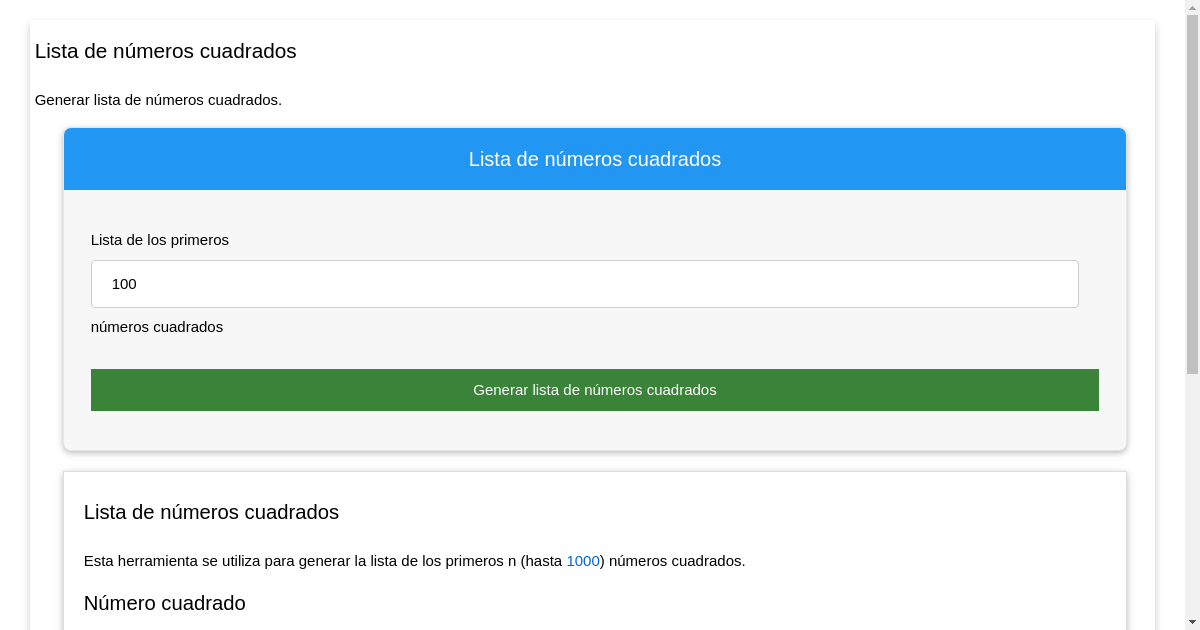Screen dimensions: 1200x630
Task: Select the value "100" in the input box
Action: click(124, 284)
